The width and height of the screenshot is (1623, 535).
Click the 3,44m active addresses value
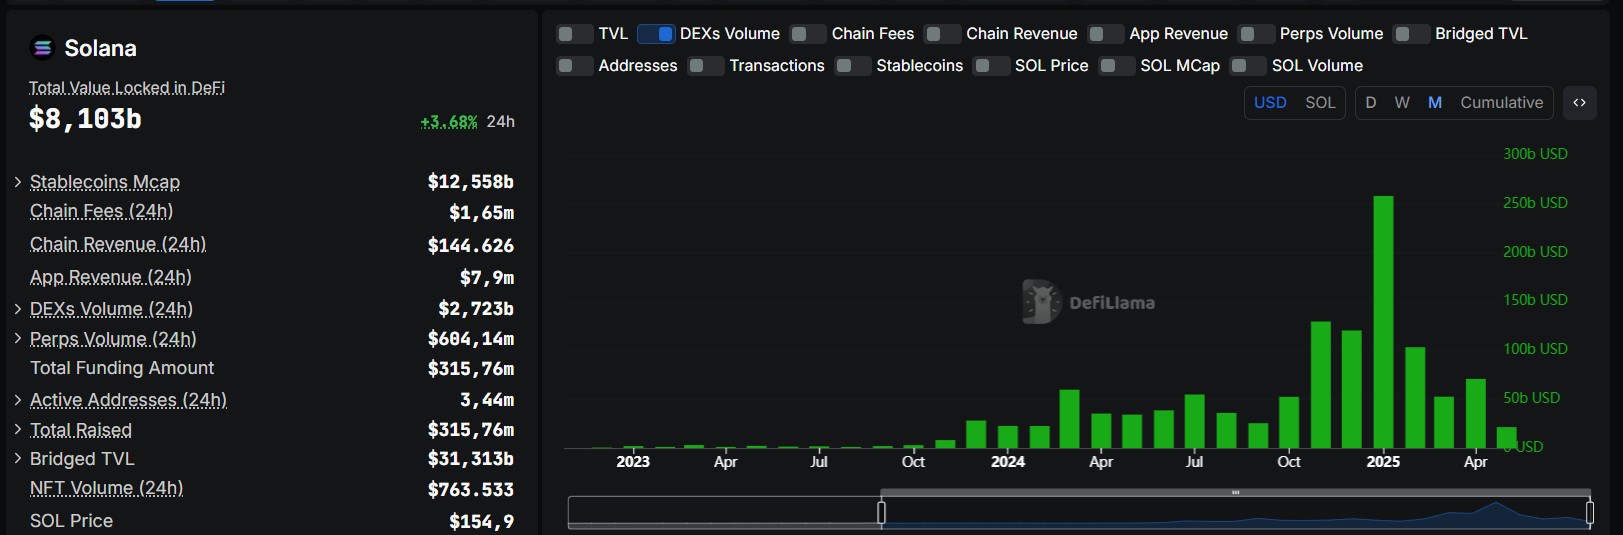click(487, 400)
